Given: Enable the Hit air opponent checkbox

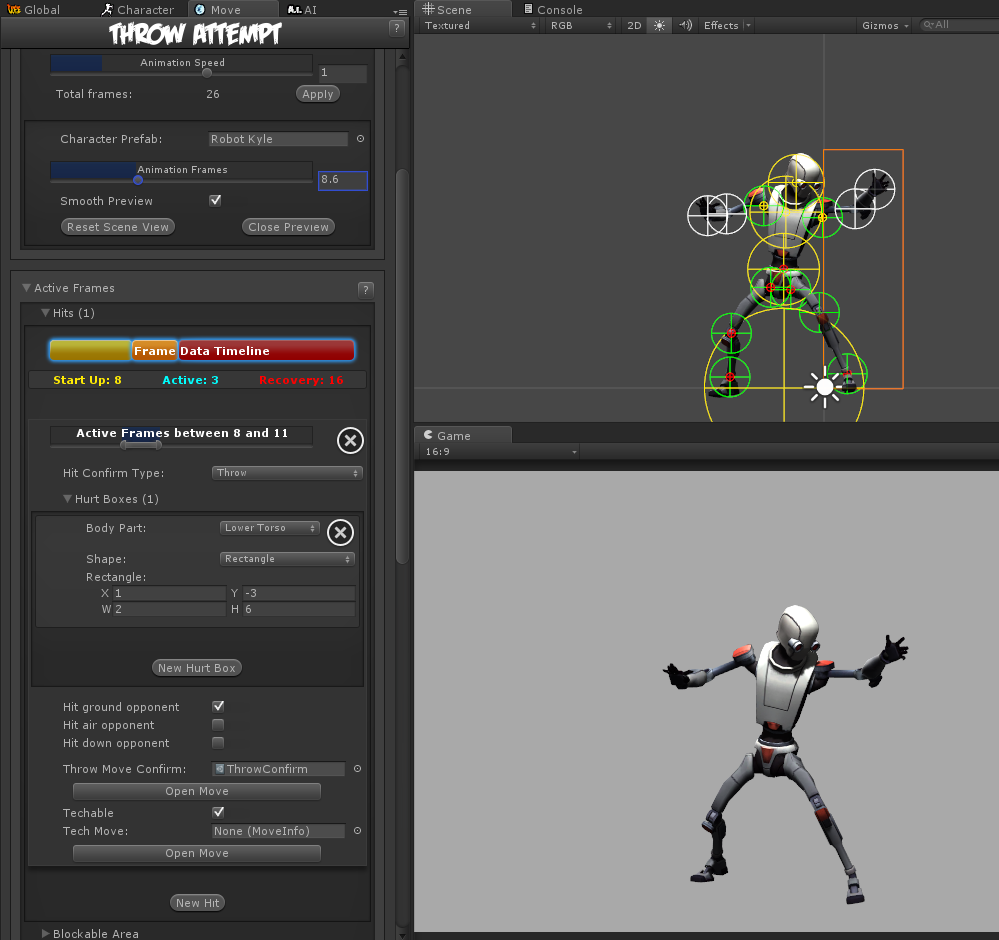Looking at the screenshot, I should 217,724.
